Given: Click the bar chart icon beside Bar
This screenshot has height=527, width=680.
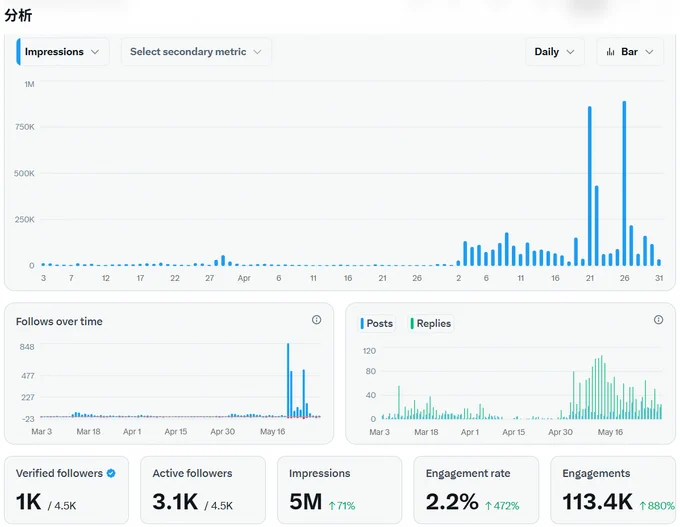Looking at the screenshot, I should [x=610, y=52].
